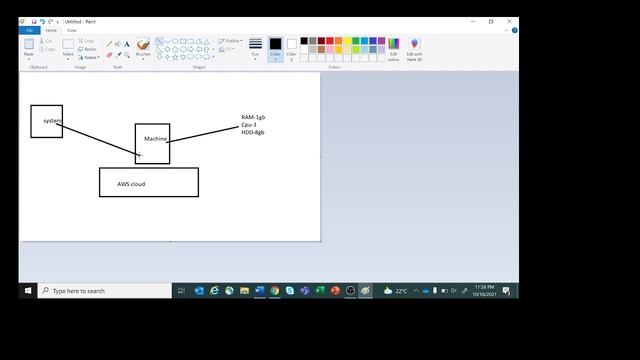
Task: Select the Oval shape
Action: 175,41
